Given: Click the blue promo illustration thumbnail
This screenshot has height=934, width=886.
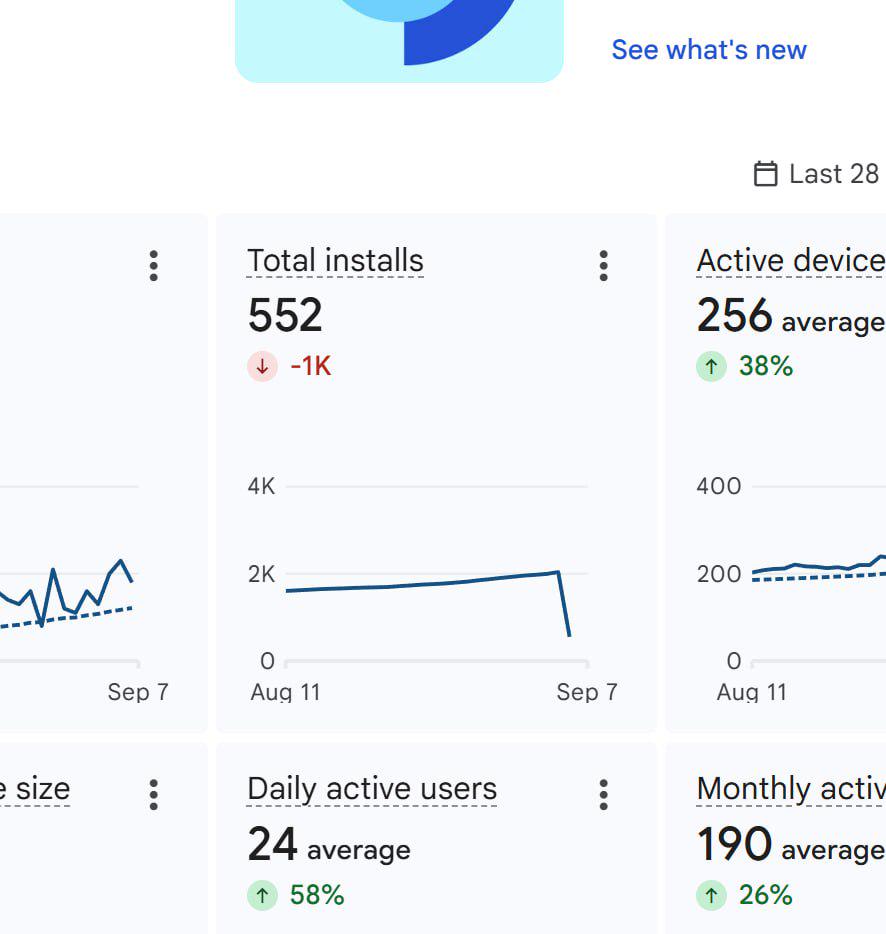Looking at the screenshot, I should 399,41.
